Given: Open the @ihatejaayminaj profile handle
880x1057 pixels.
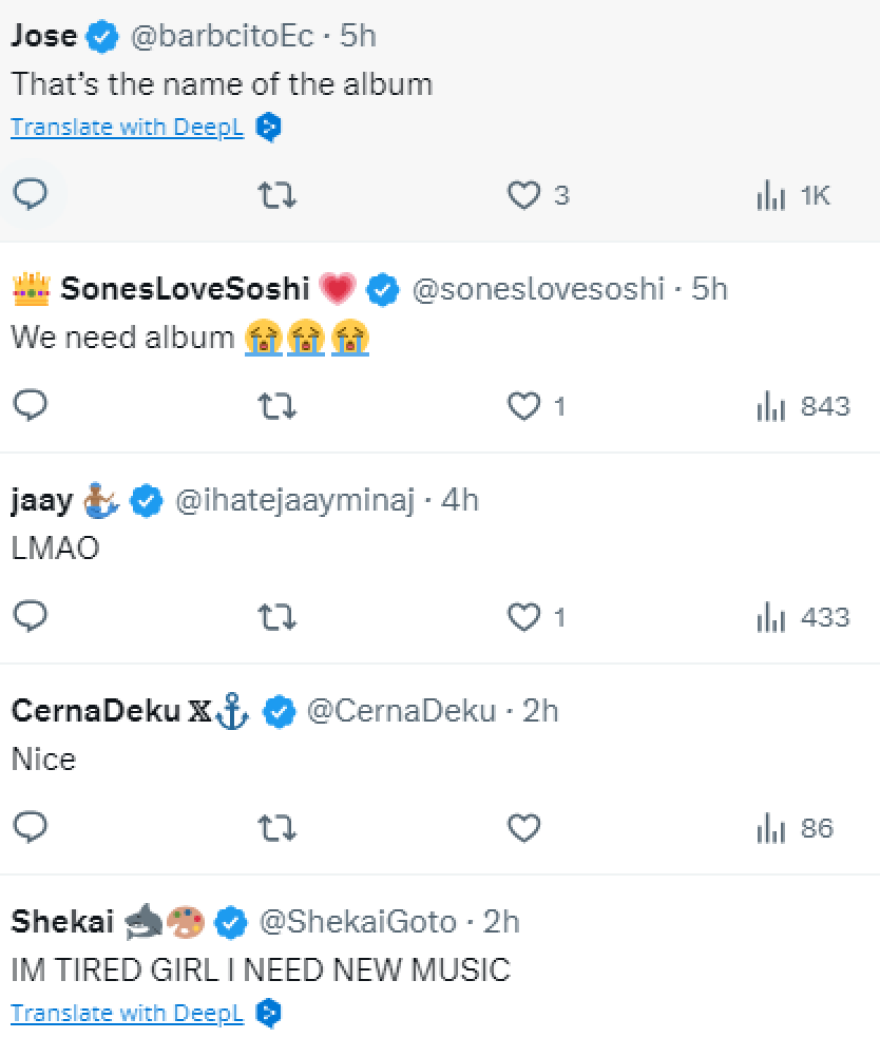Looking at the screenshot, I should pos(294,500).
